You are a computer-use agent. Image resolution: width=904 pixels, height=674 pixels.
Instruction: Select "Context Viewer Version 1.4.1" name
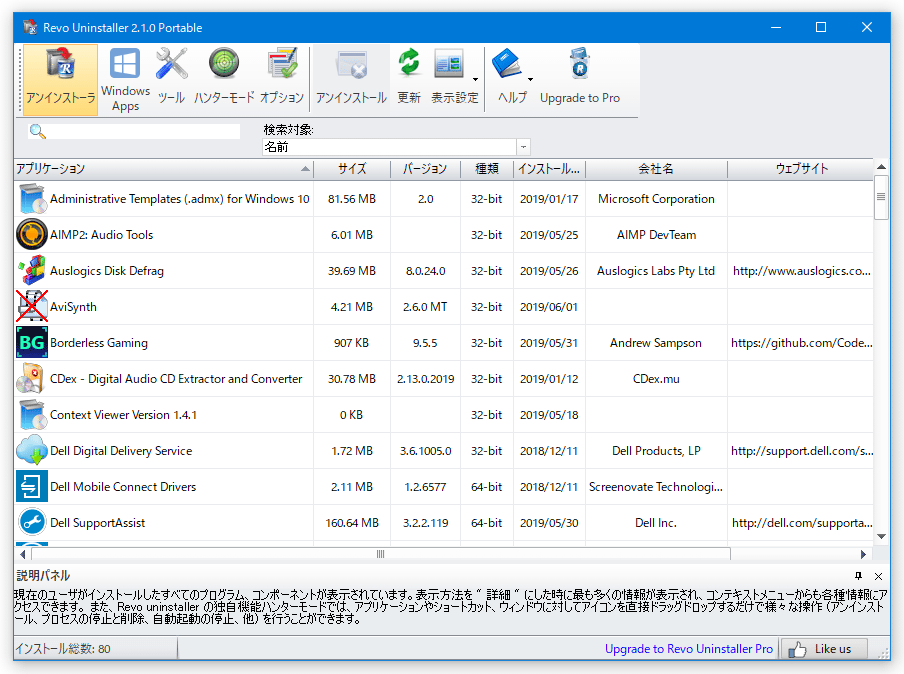point(123,415)
